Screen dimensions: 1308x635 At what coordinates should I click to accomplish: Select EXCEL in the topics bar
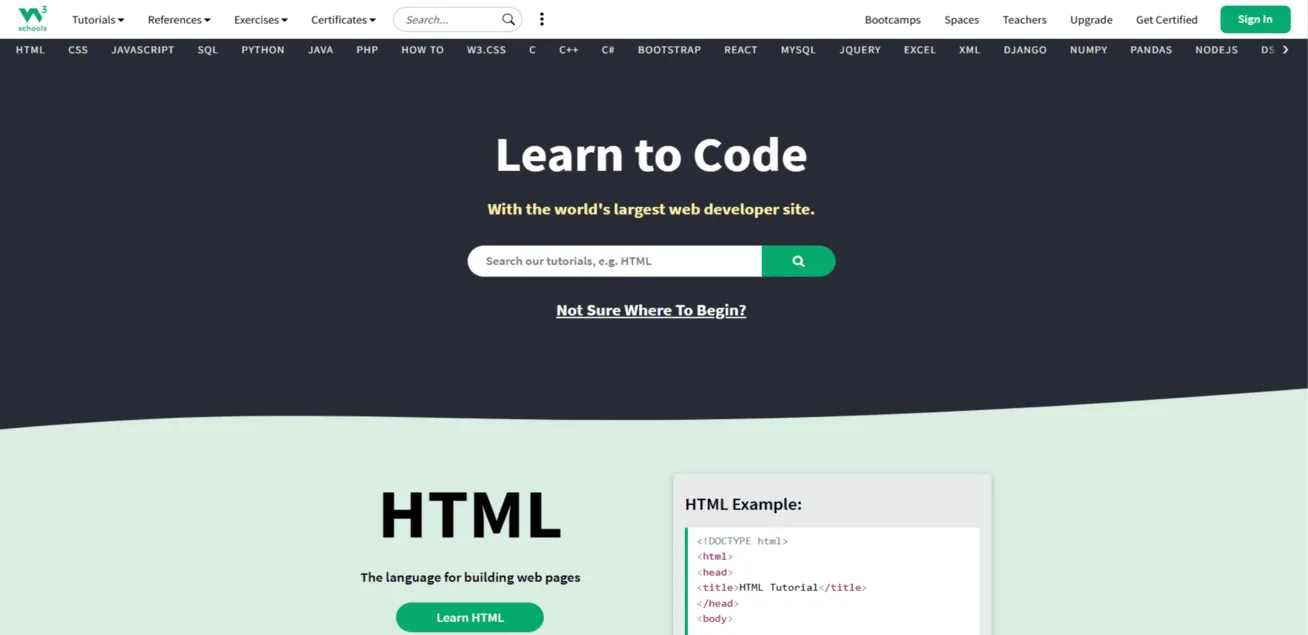point(920,50)
